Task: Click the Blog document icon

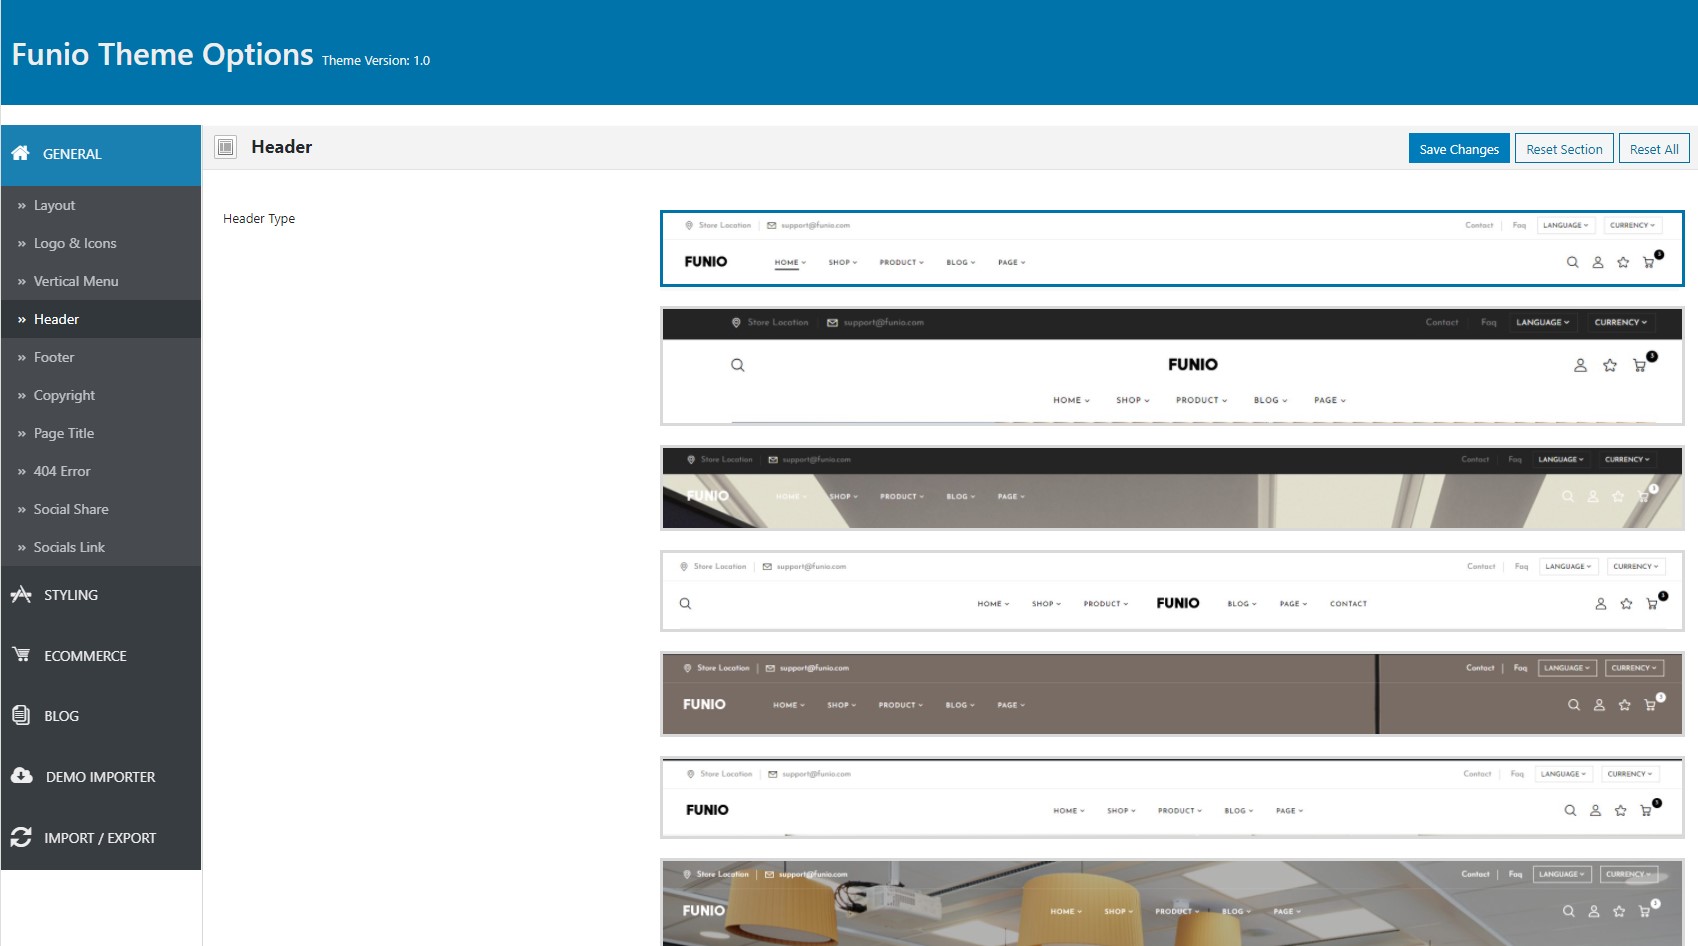Action: [x=21, y=715]
